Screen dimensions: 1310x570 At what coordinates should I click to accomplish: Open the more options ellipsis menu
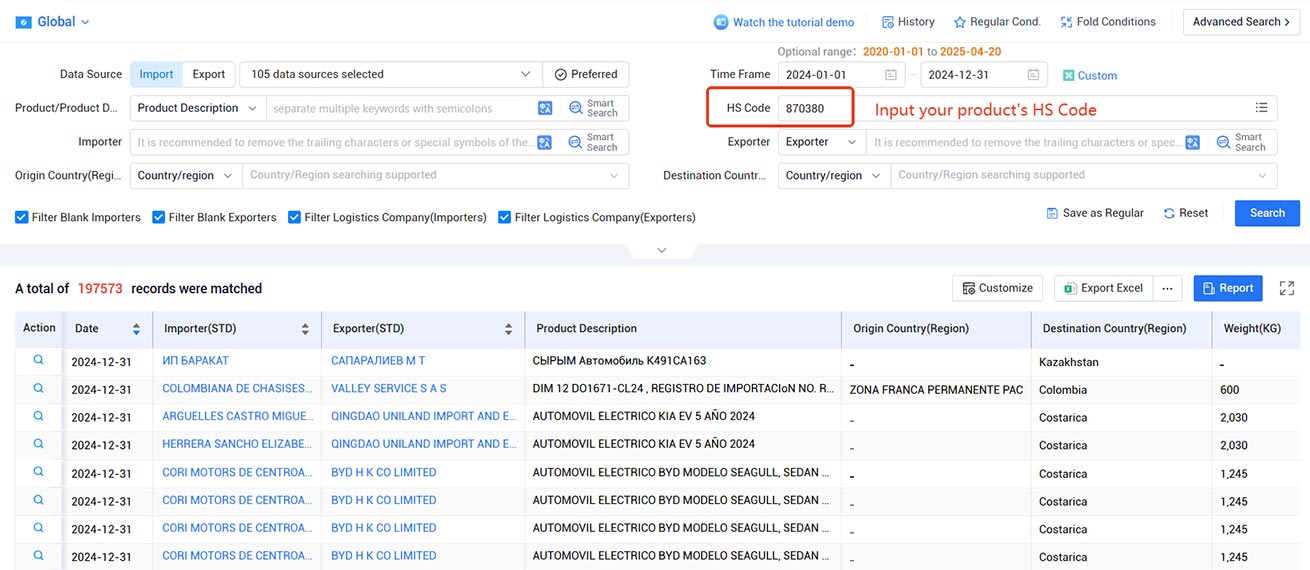(x=1167, y=288)
